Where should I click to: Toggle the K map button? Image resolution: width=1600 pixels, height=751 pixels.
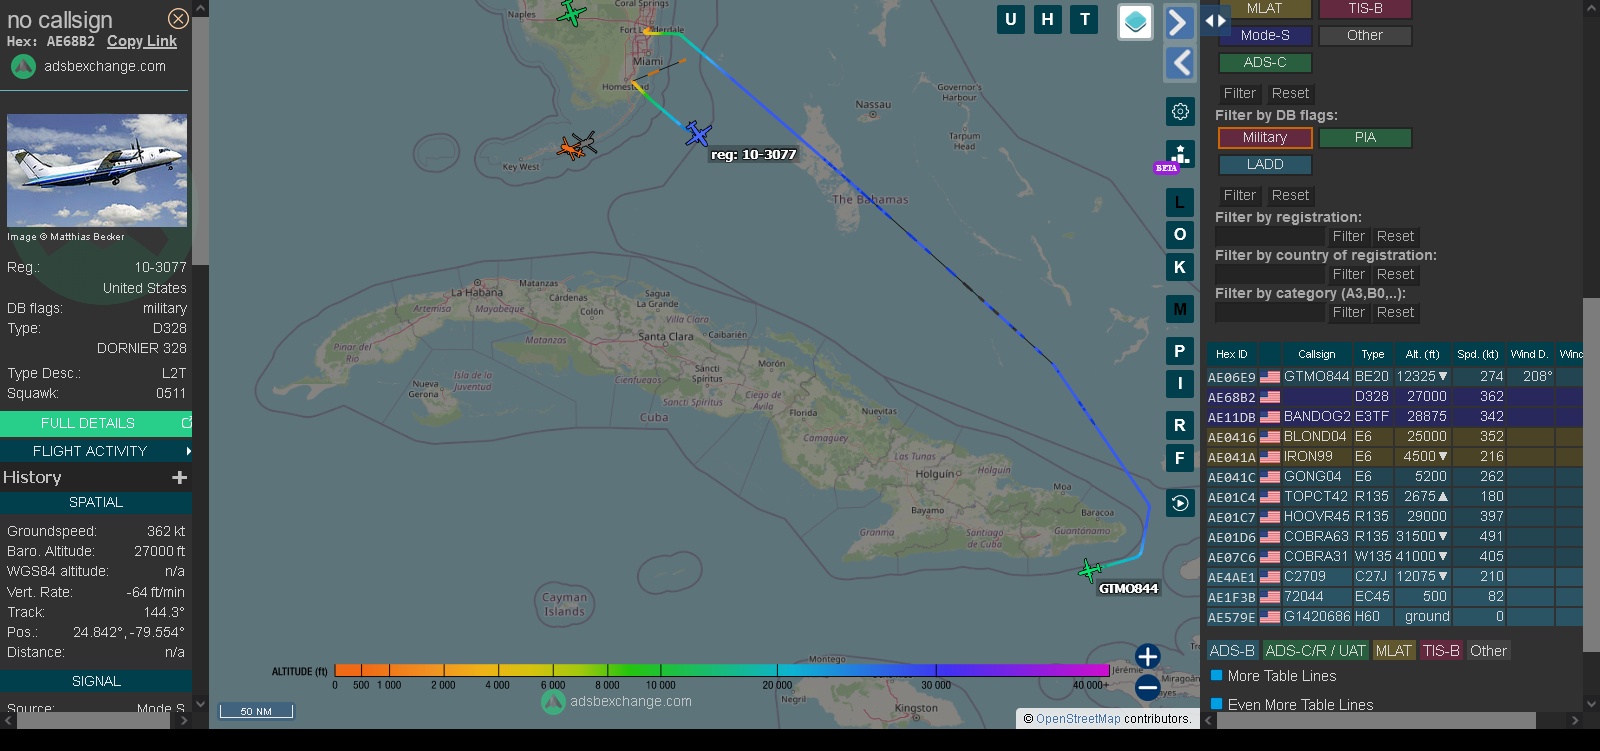pos(1180,267)
